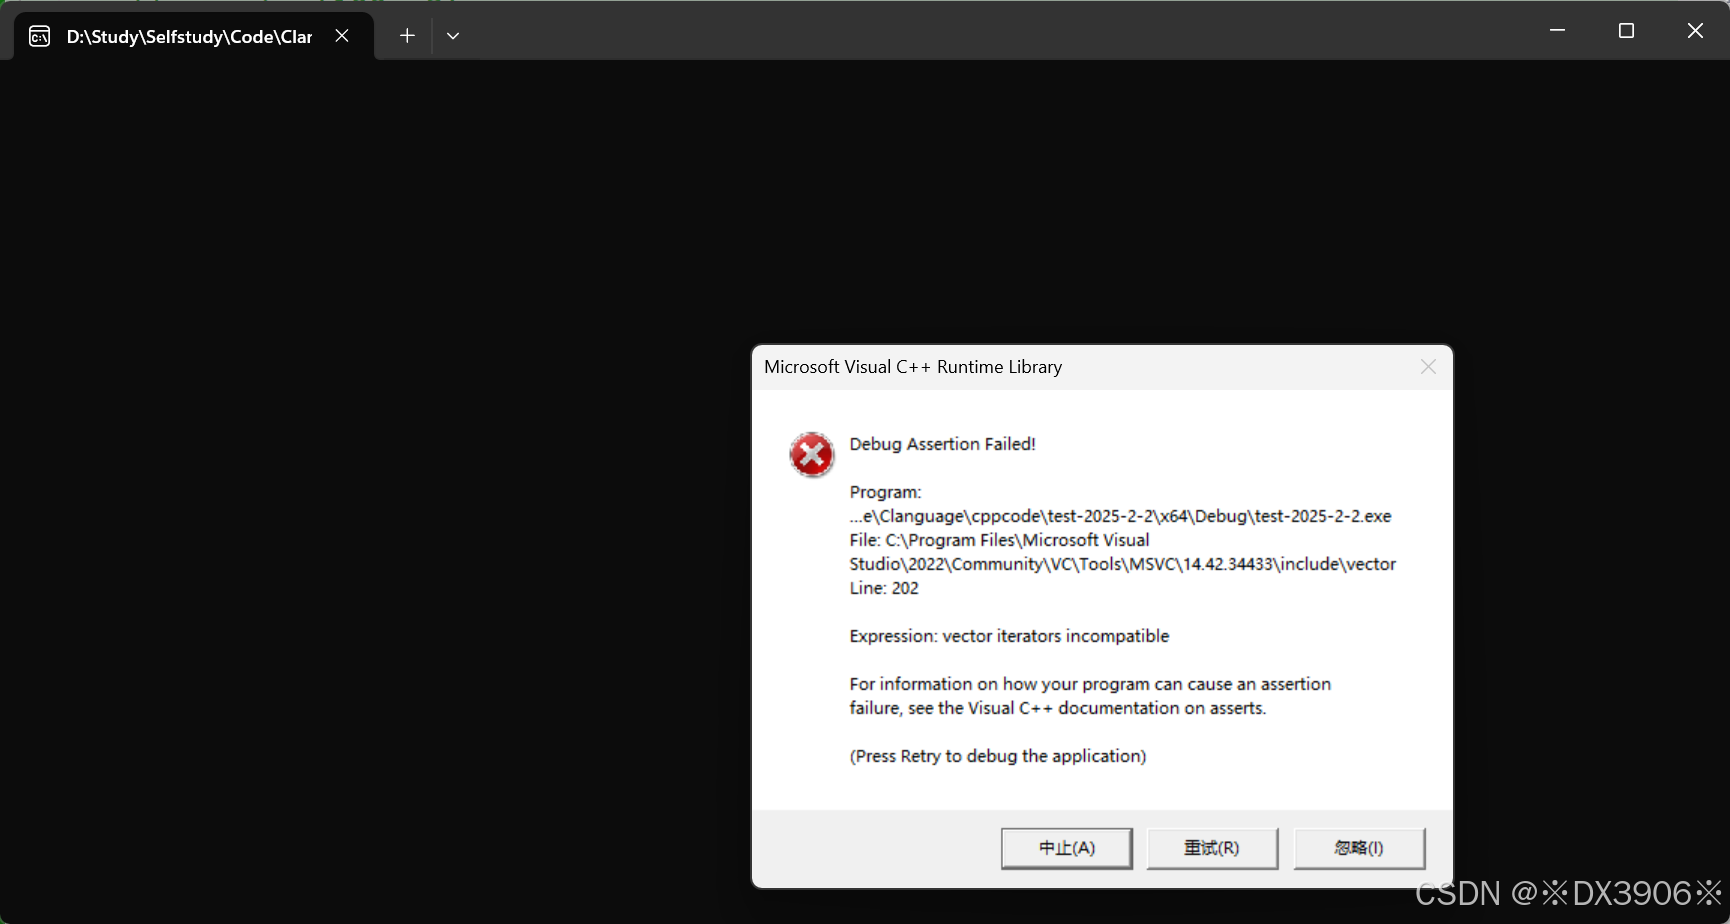The image size is (1730, 924).
Task: Click the 'File: C:\Program Files\Microsoft Visual' line
Action: coord(999,540)
